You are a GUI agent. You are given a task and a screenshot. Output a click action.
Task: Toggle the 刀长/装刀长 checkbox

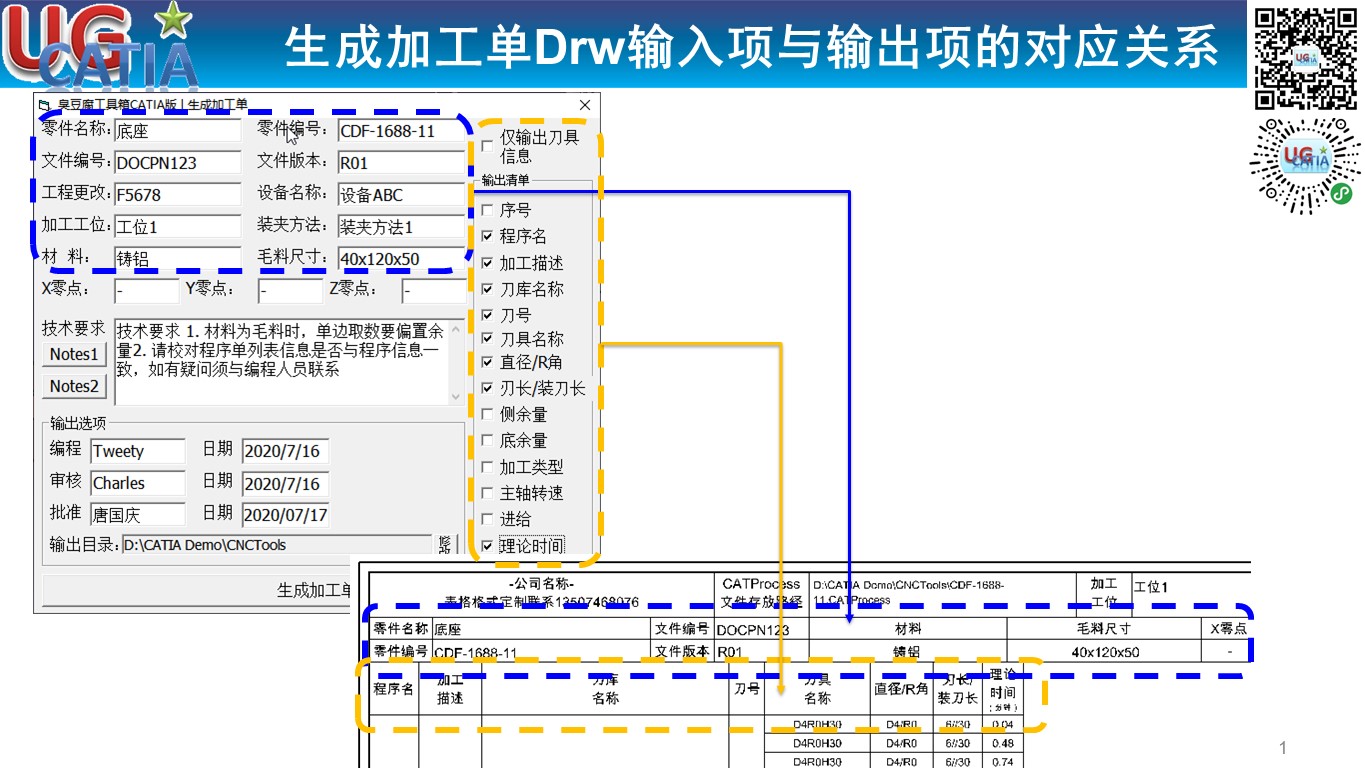tap(487, 388)
